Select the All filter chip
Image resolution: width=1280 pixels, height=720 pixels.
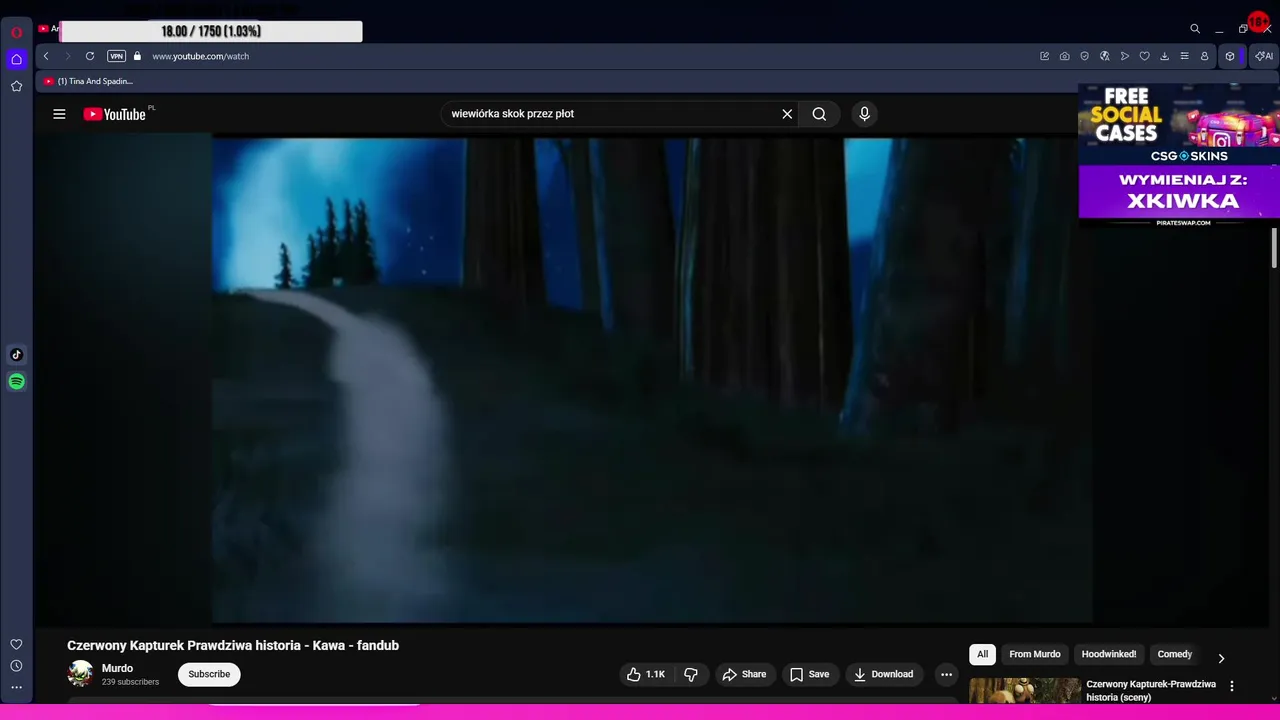tap(982, 654)
